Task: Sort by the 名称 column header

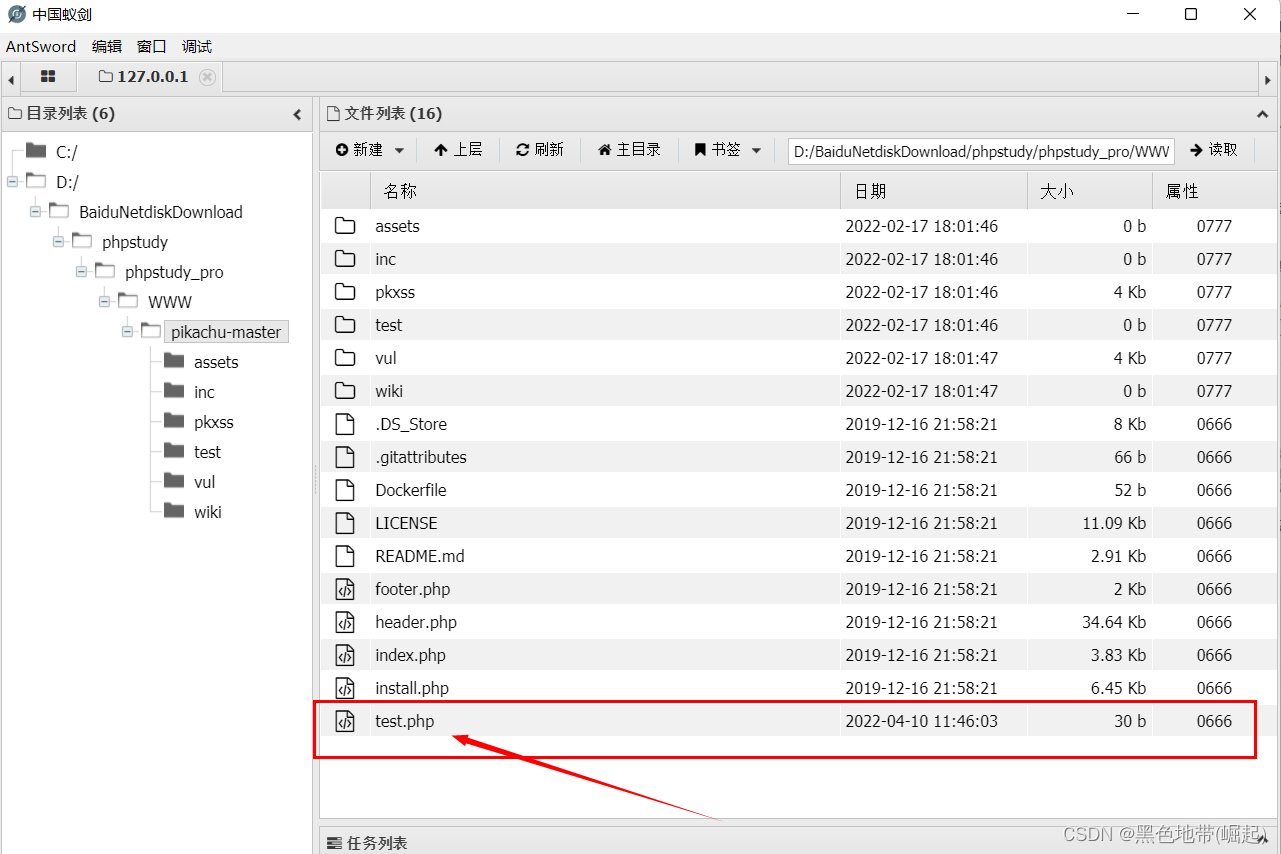Action: click(x=605, y=191)
